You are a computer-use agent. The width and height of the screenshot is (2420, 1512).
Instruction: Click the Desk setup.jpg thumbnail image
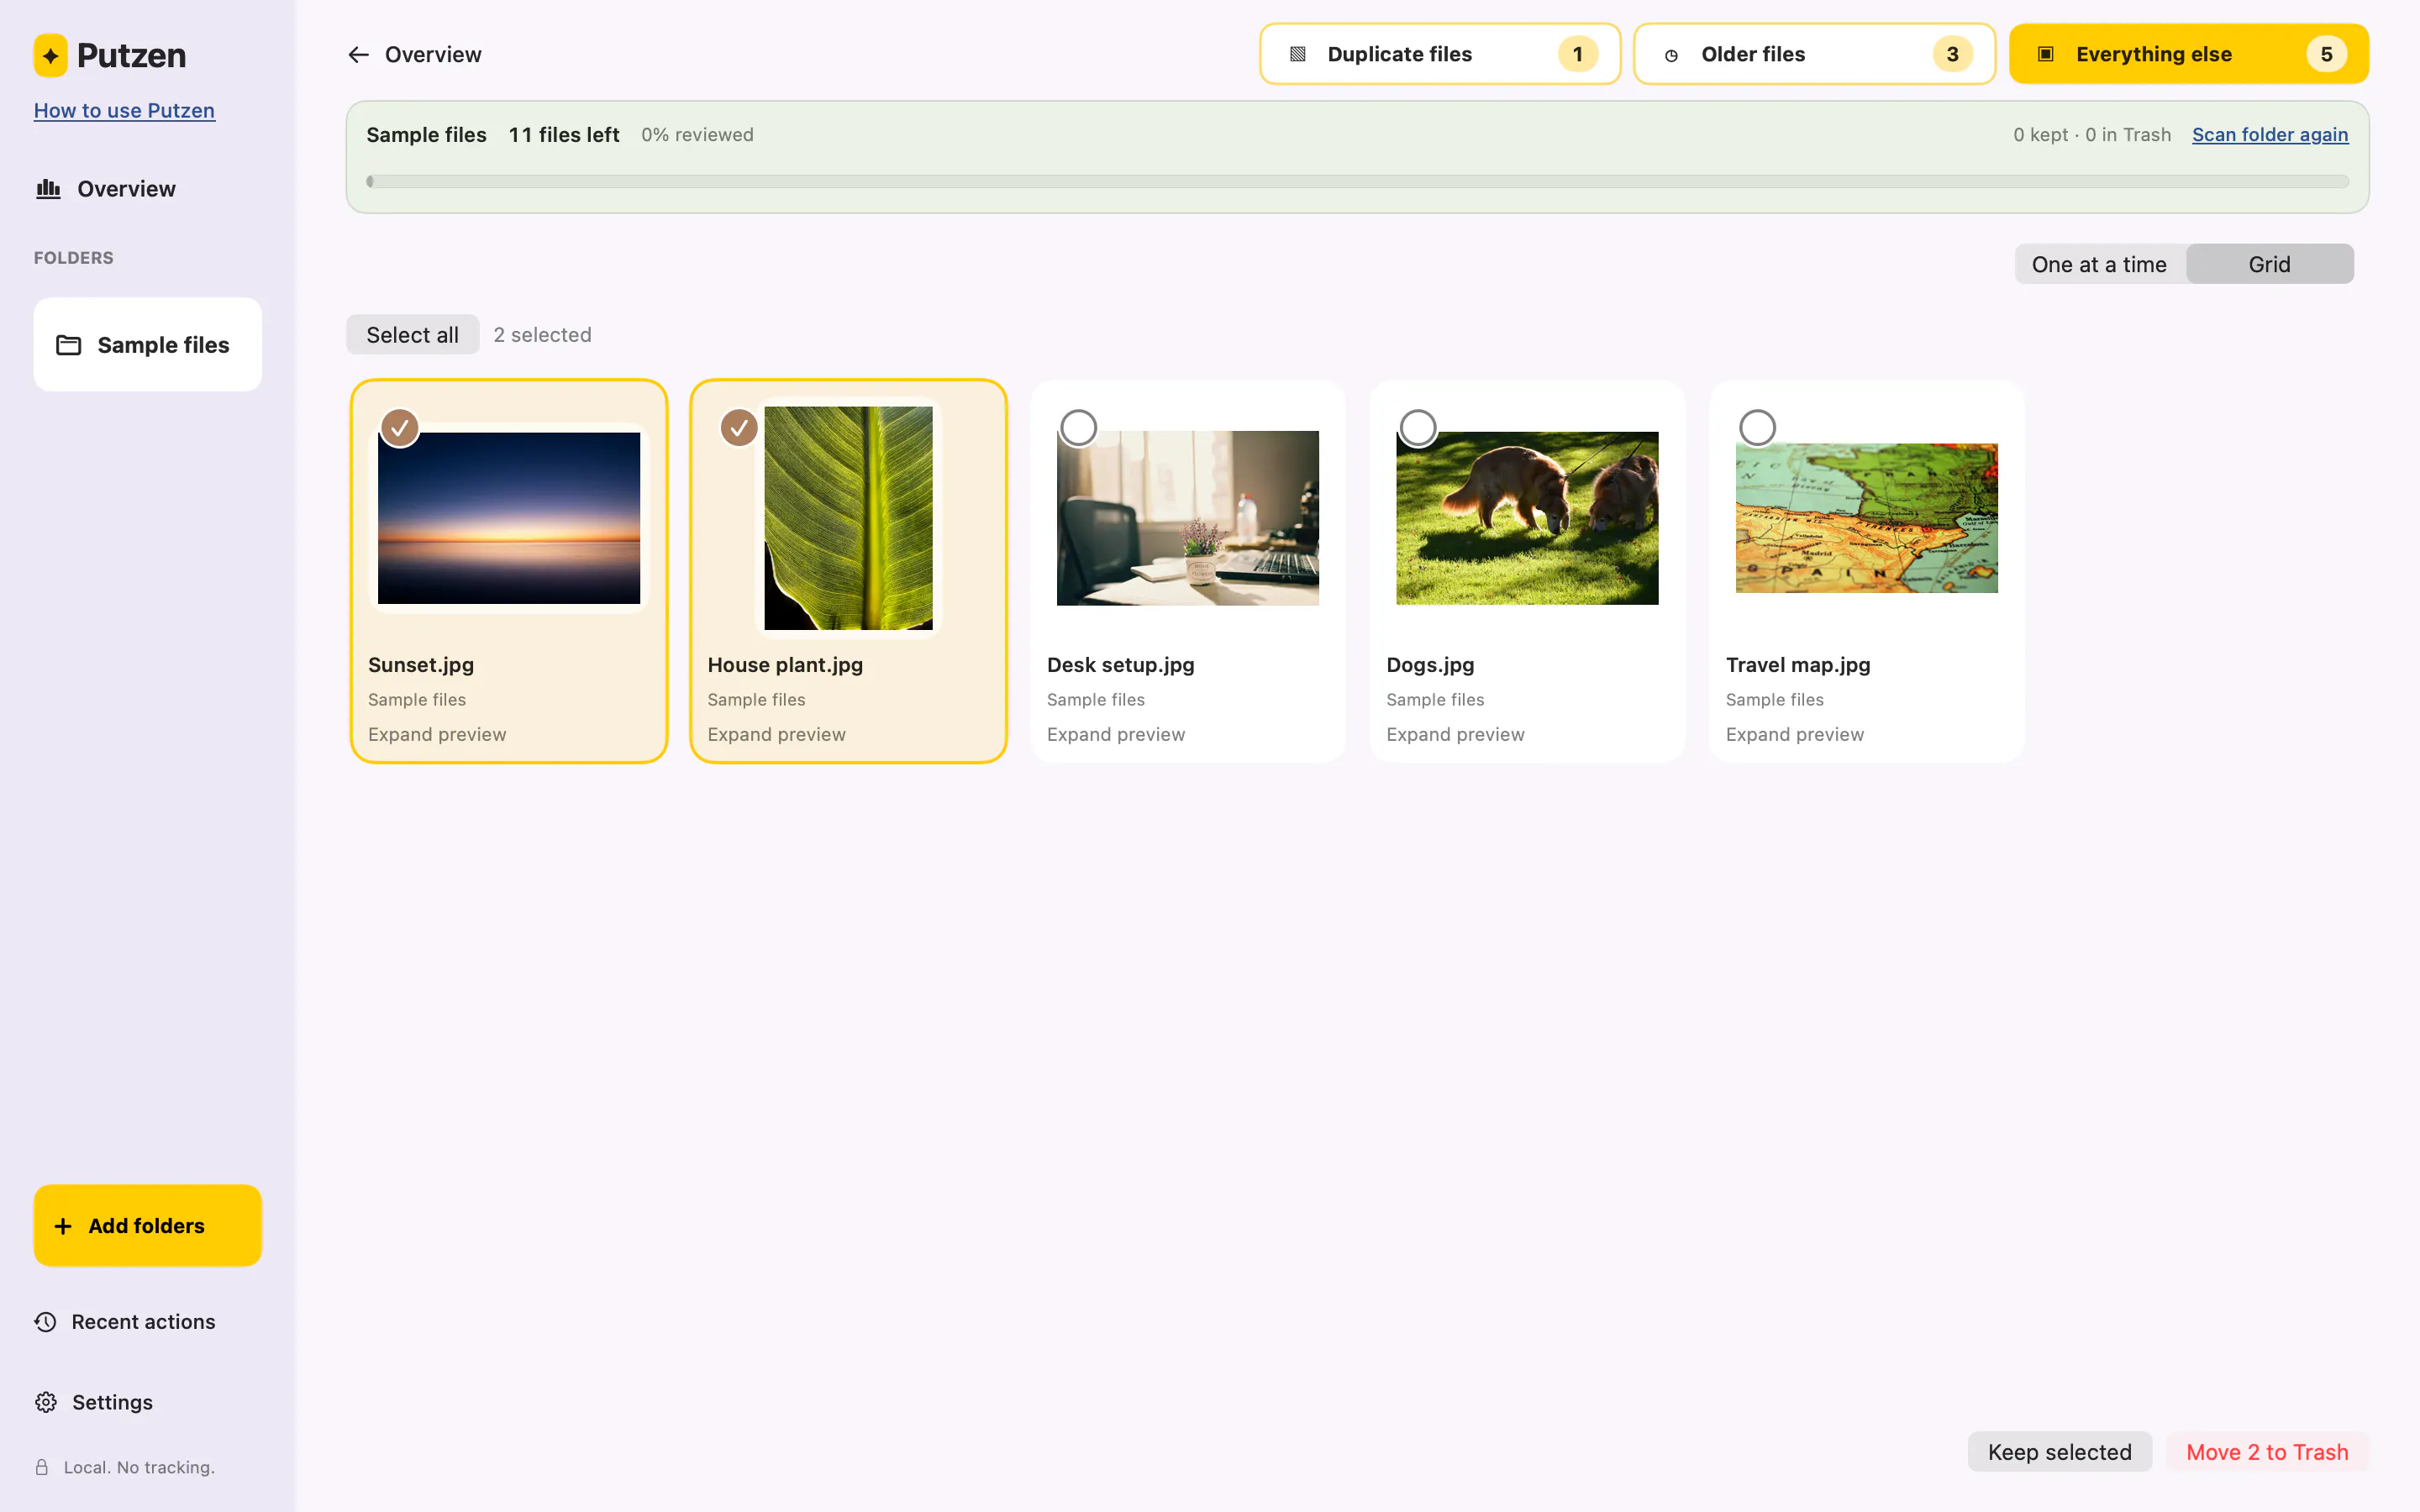[1188, 518]
